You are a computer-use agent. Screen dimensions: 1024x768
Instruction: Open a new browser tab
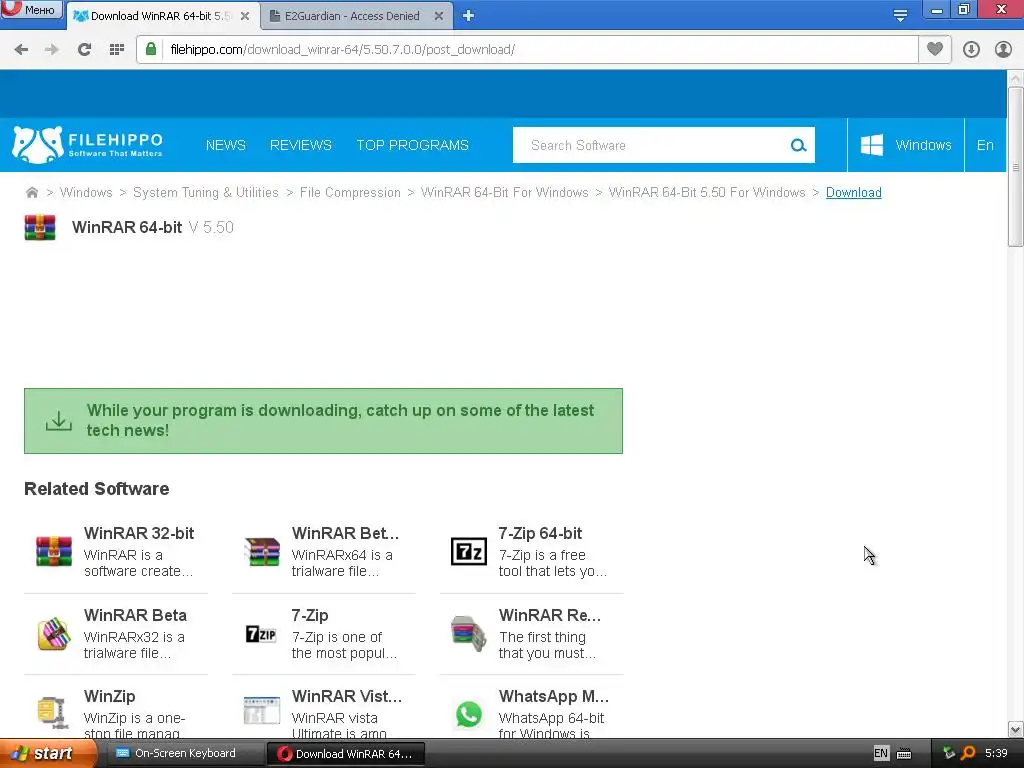[468, 16]
